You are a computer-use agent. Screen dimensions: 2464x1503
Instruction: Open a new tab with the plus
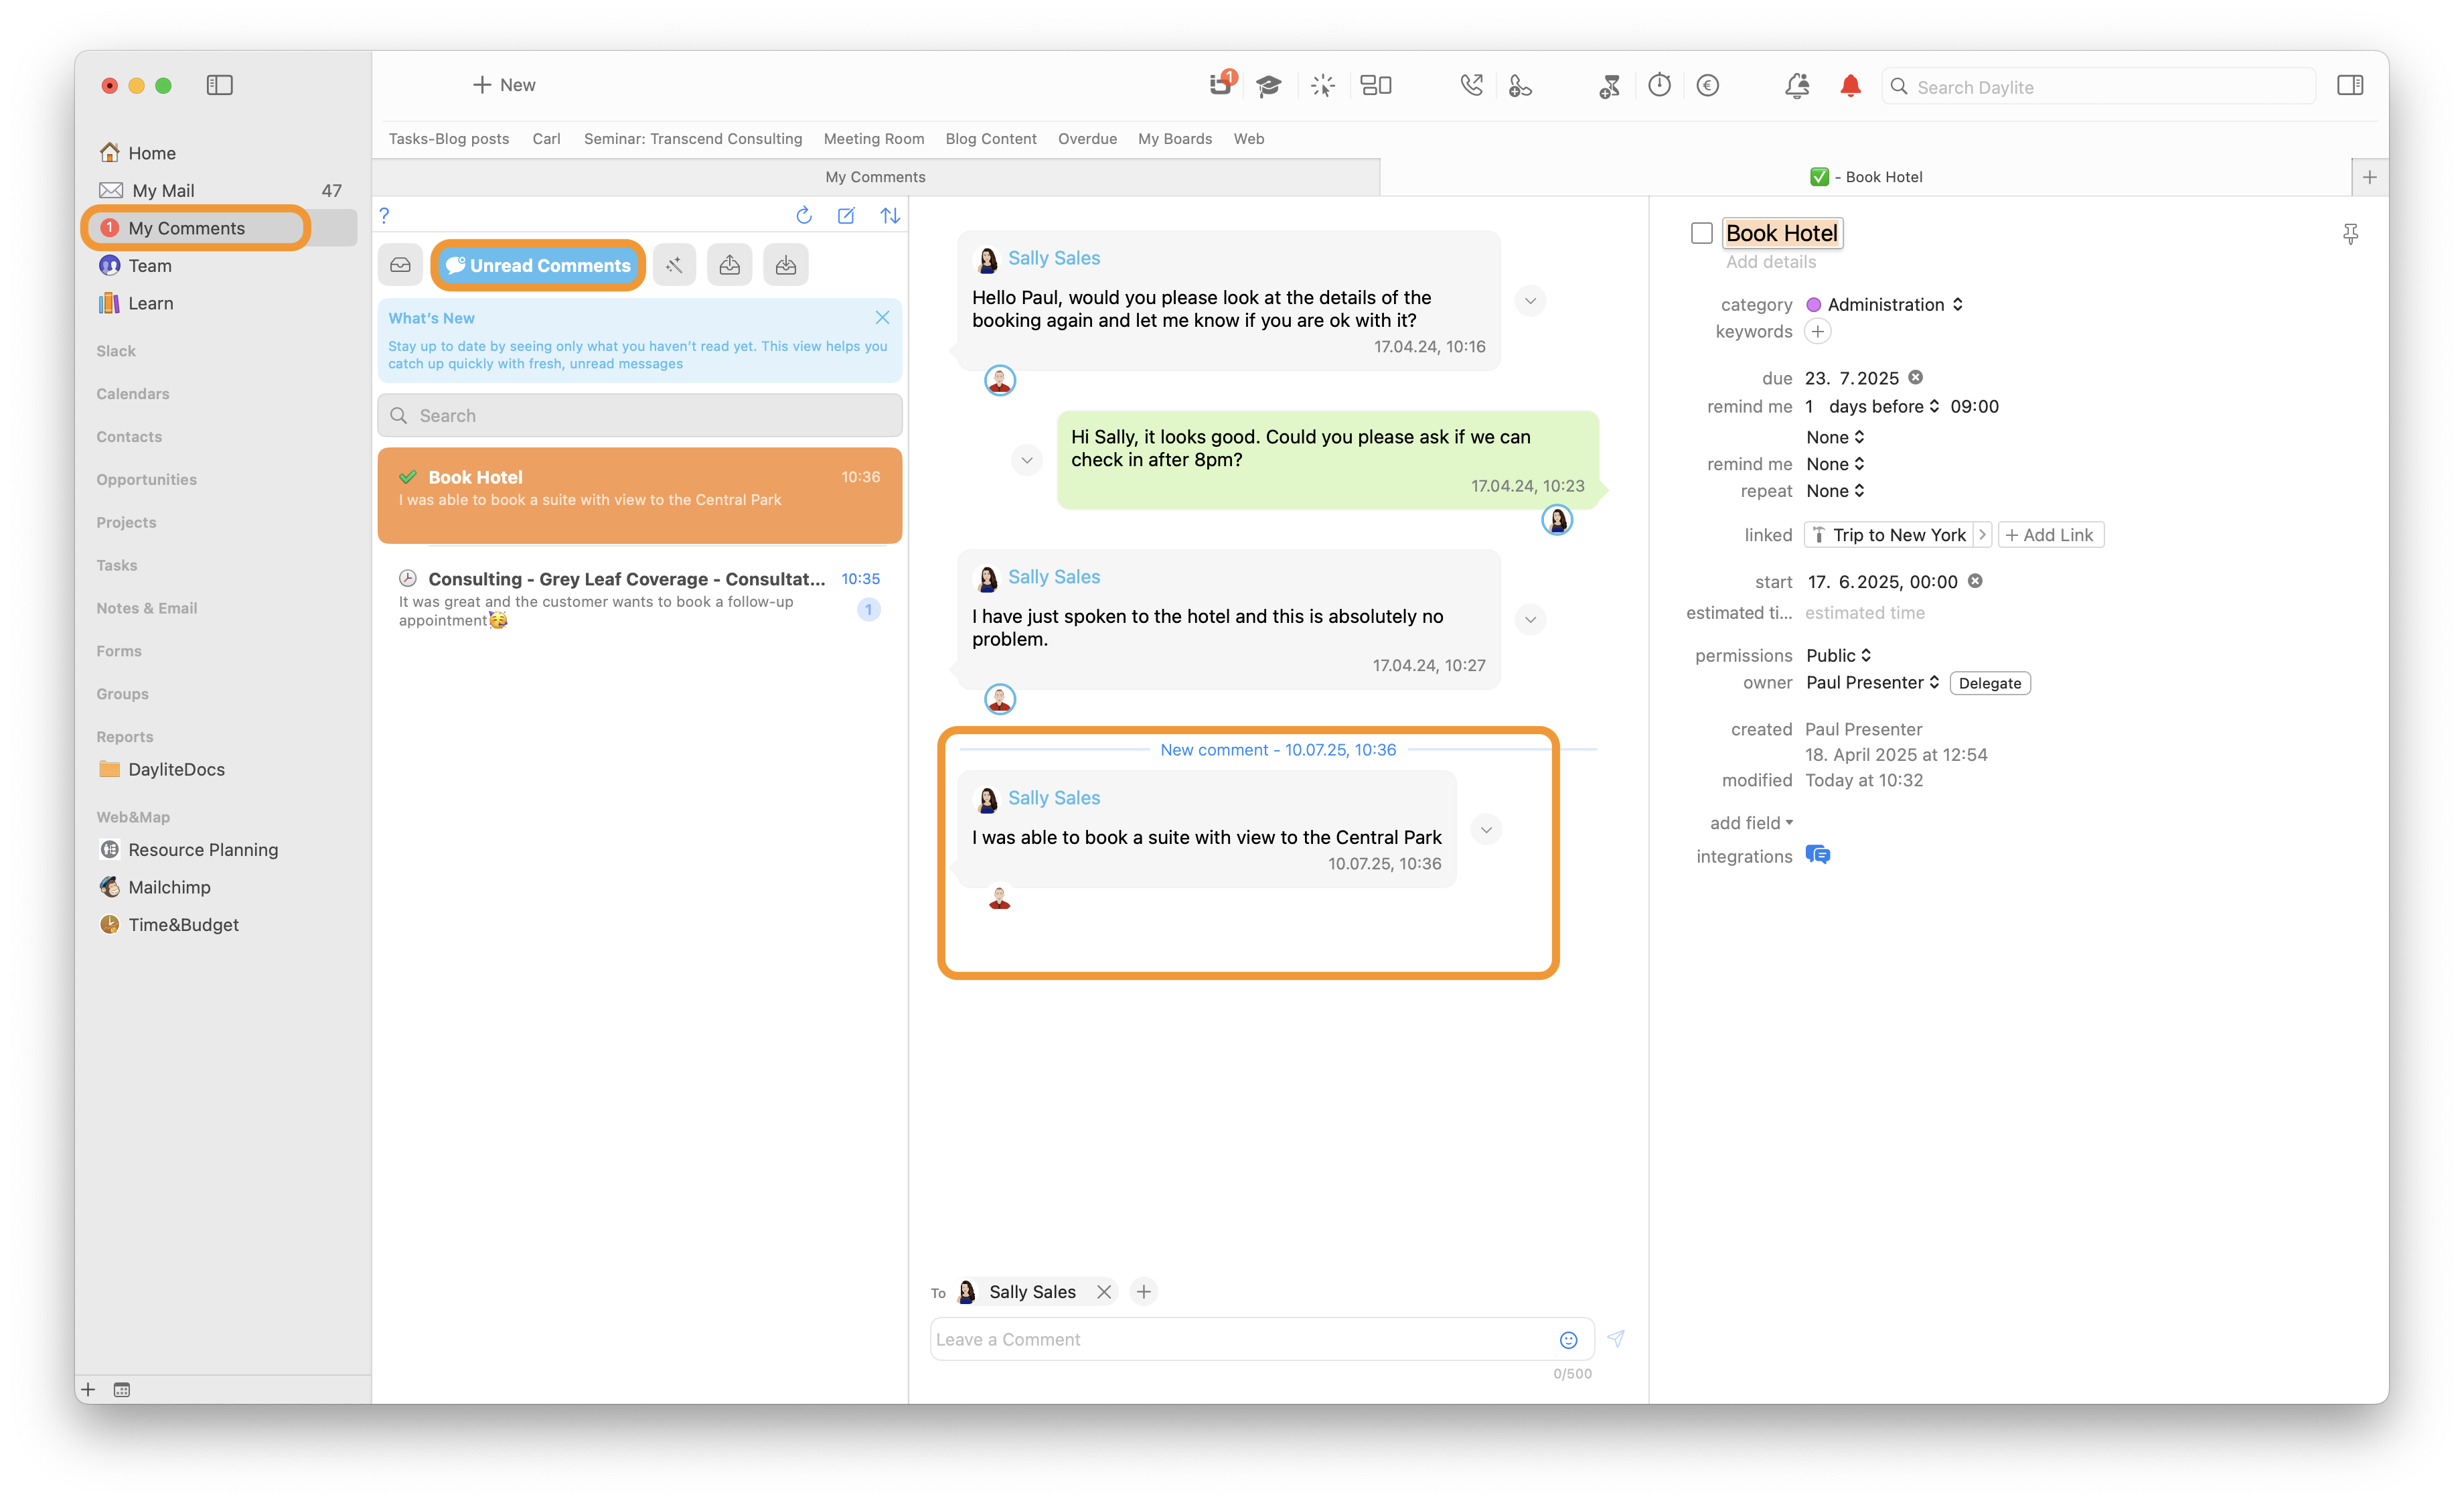click(2369, 177)
